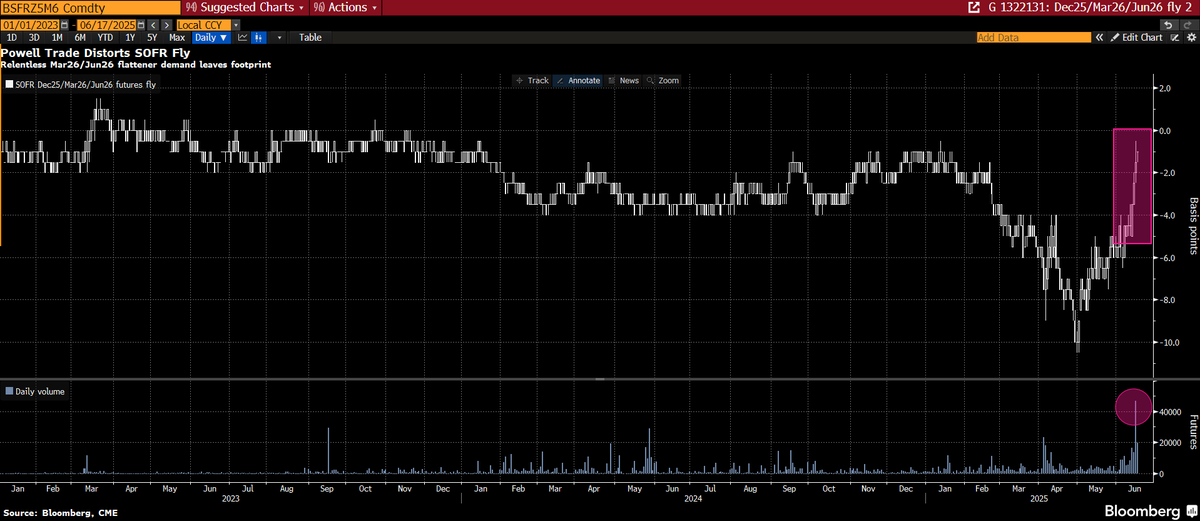The height and width of the screenshot is (521, 1200).
Task: Select the YTD range tab
Action: click(x=105, y=37)
